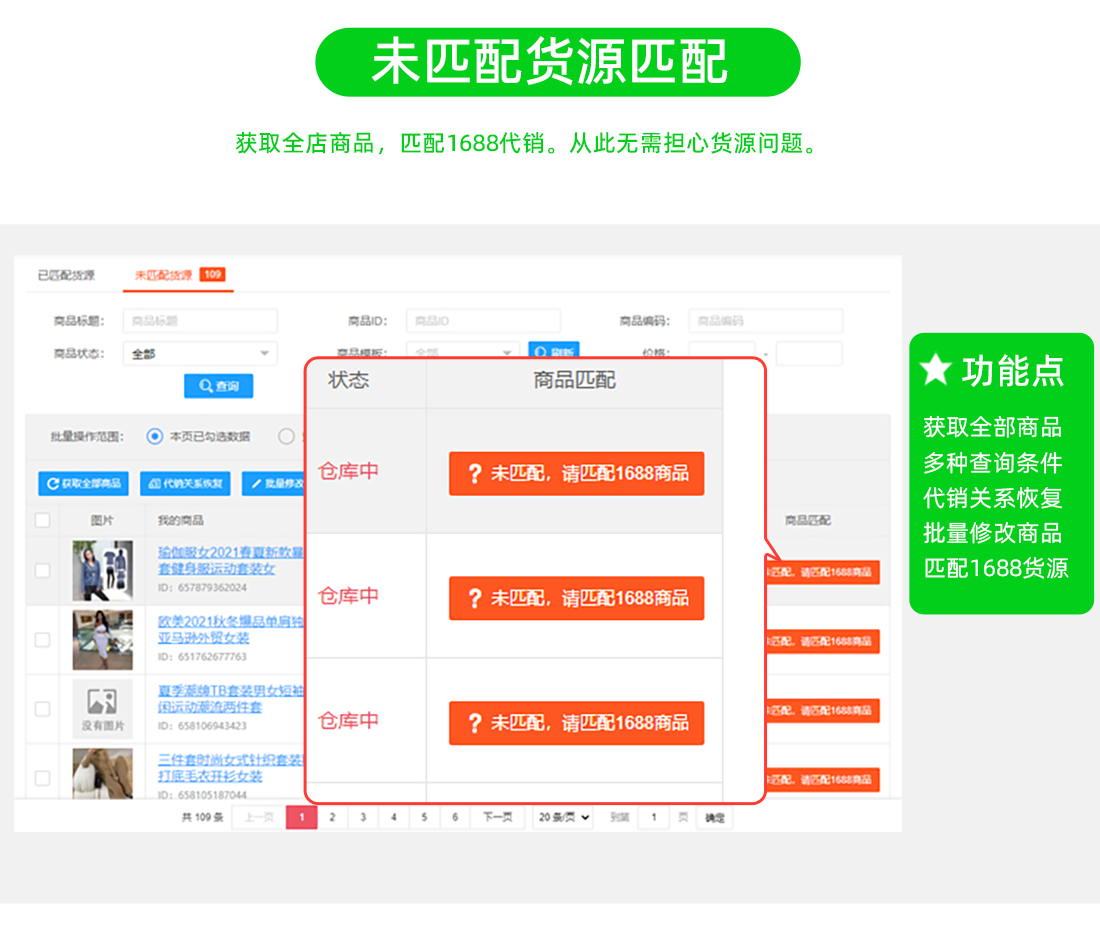Image resolution: width=1100 pixels, height=925 pixels.
Task: Click the 批量修改 button
Action: [x=274, y=483]
